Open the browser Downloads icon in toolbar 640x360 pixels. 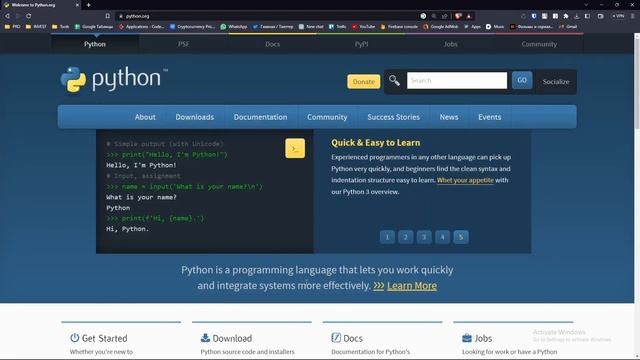coord(576,16)
